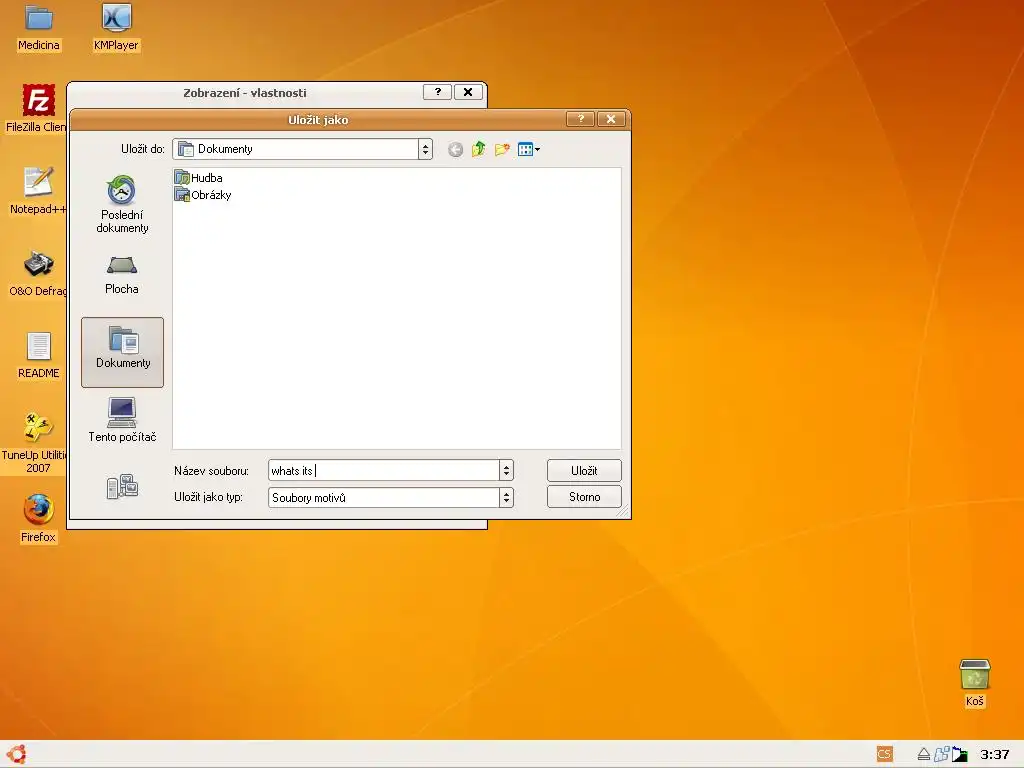The image size is (1024, 768).
Task: Open the Koš recycle bin
Action: point(974,683)
